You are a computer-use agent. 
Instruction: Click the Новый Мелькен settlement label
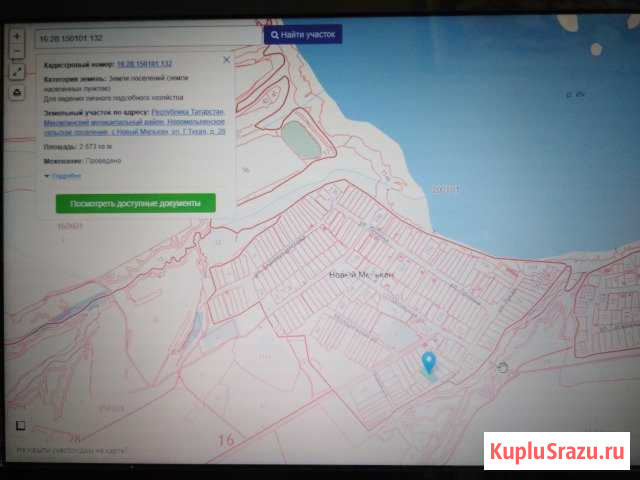coord(362,274)
